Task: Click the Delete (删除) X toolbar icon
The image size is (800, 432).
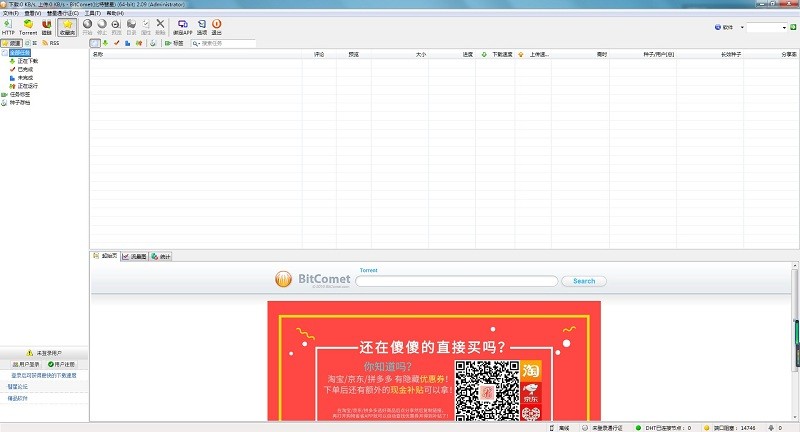Action: [x=160, y=26]
